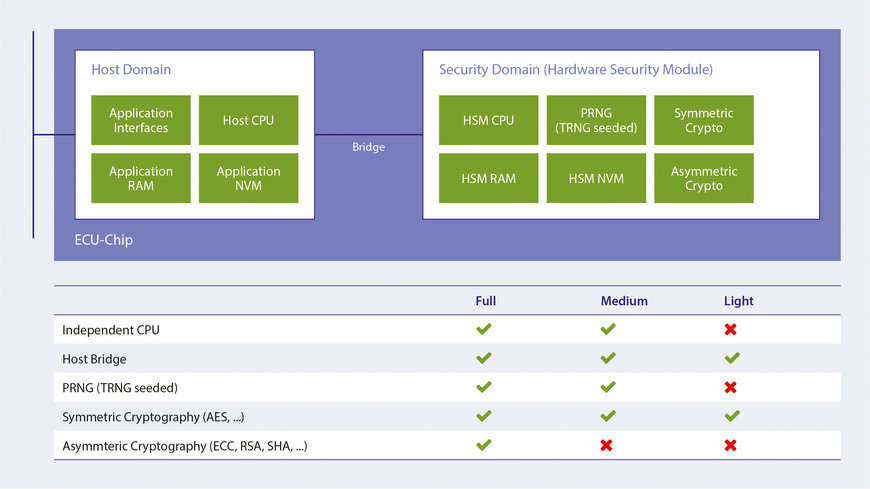This screenshot has height=489, width=870.
Task: Select the Medium column header
Action: [x=624, y=301]
